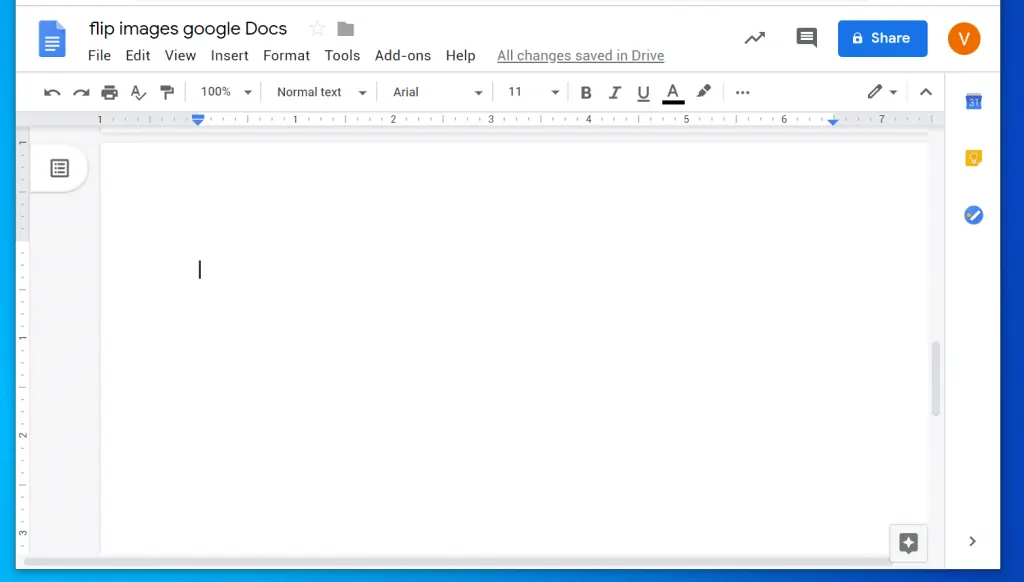Click the horizontal scrollbar
1024x582 pixels.
[x=457, y=562]
